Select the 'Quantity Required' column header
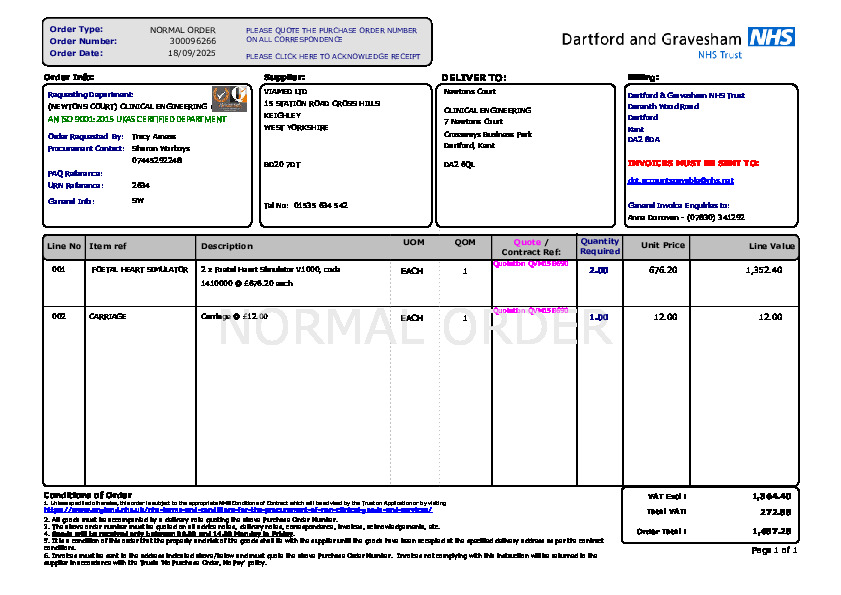This screenshot has height=595, width=841. 600,246
